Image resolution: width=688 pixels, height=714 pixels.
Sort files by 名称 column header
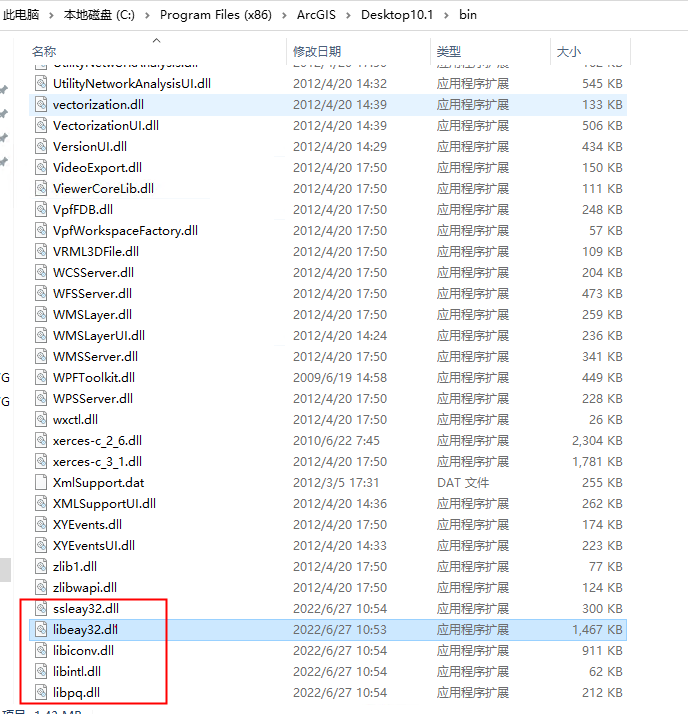(x=44, y=51)
